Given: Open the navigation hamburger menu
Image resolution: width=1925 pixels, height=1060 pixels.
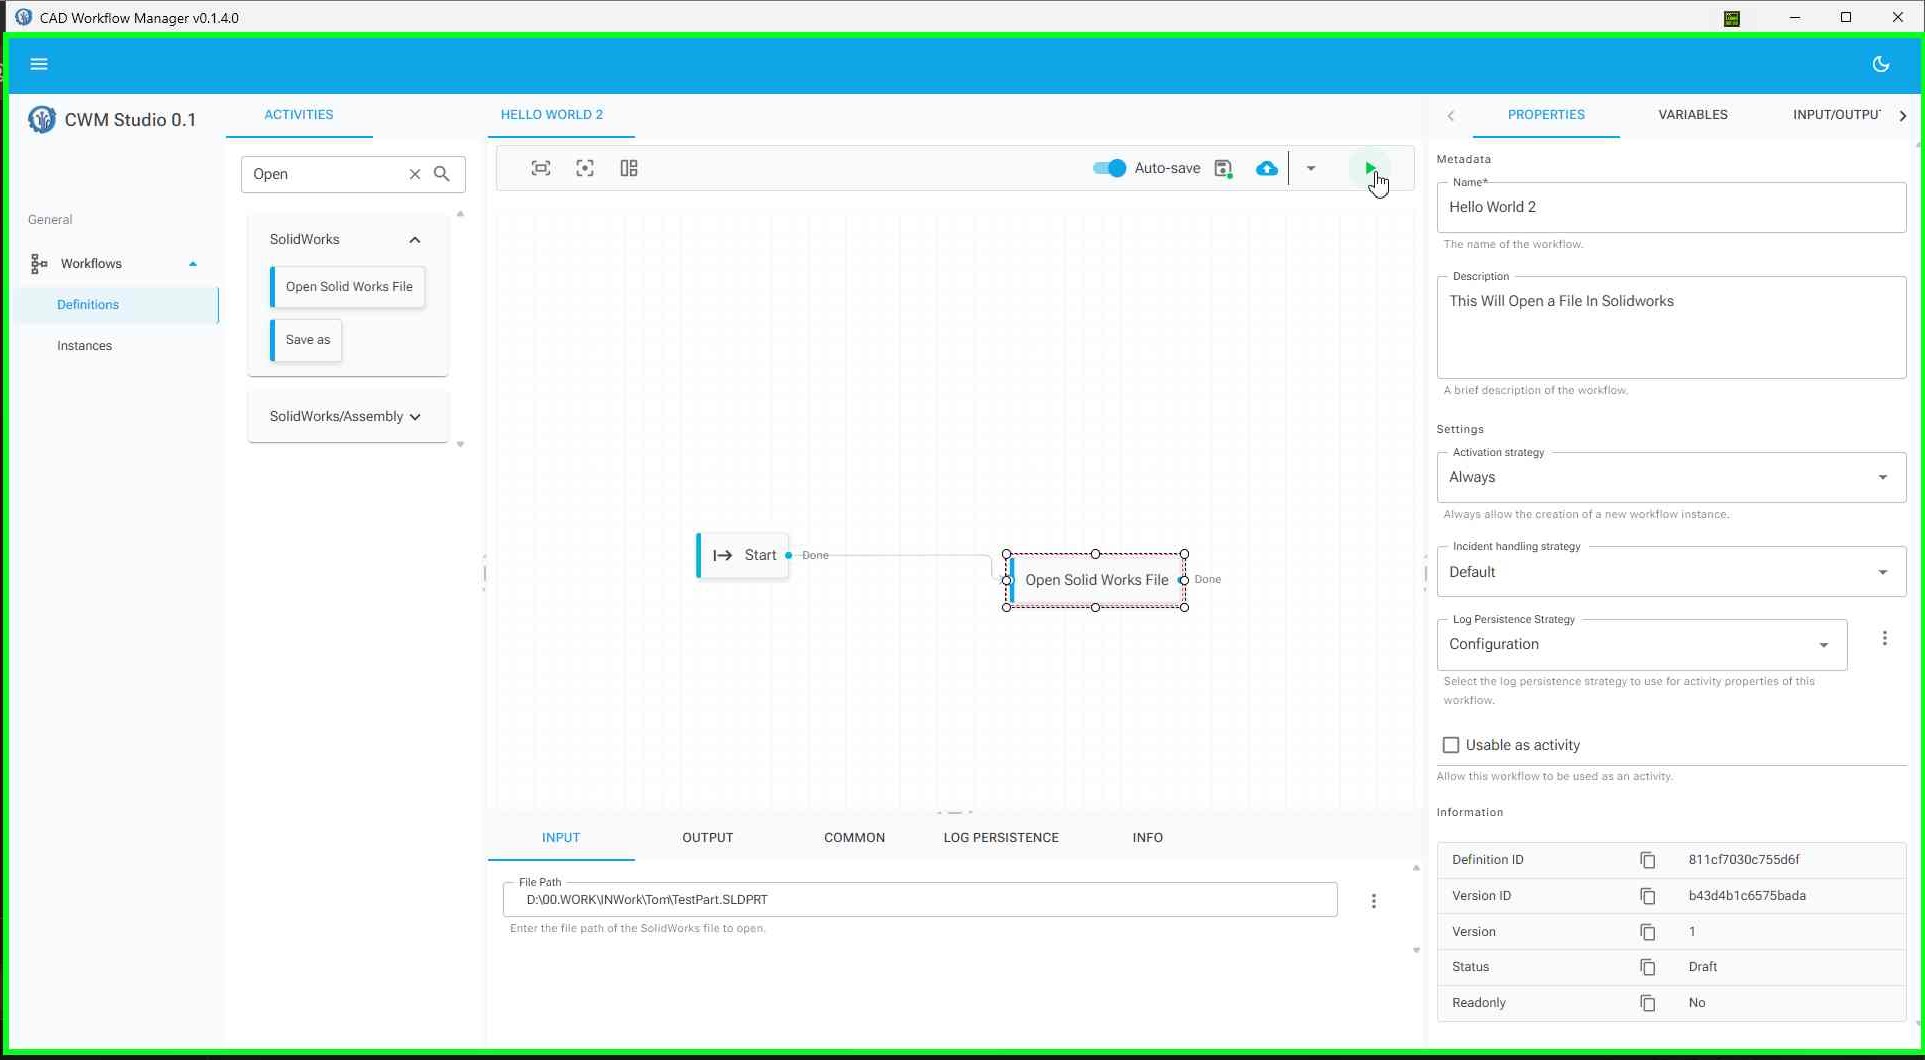Looking at the screenshot, I should pos(39,63).
